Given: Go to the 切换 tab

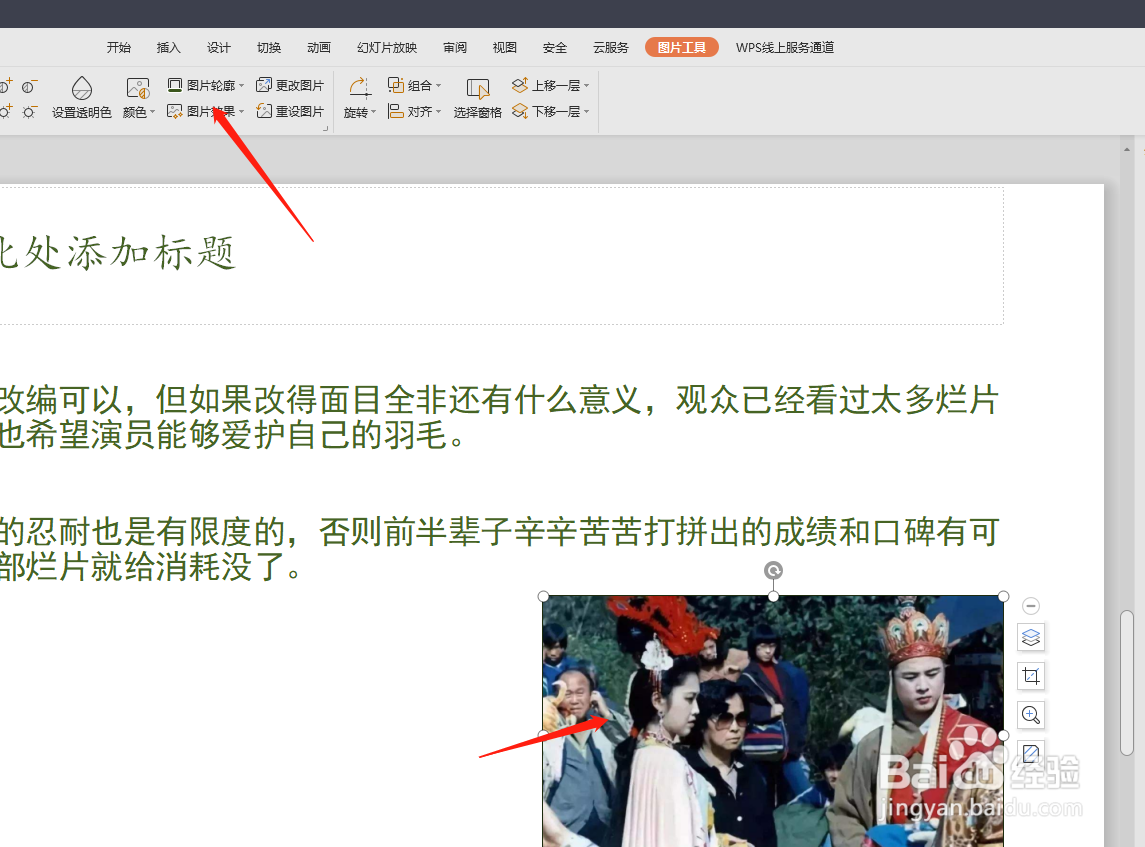Looking at the screenshot, I should (269, 47).
